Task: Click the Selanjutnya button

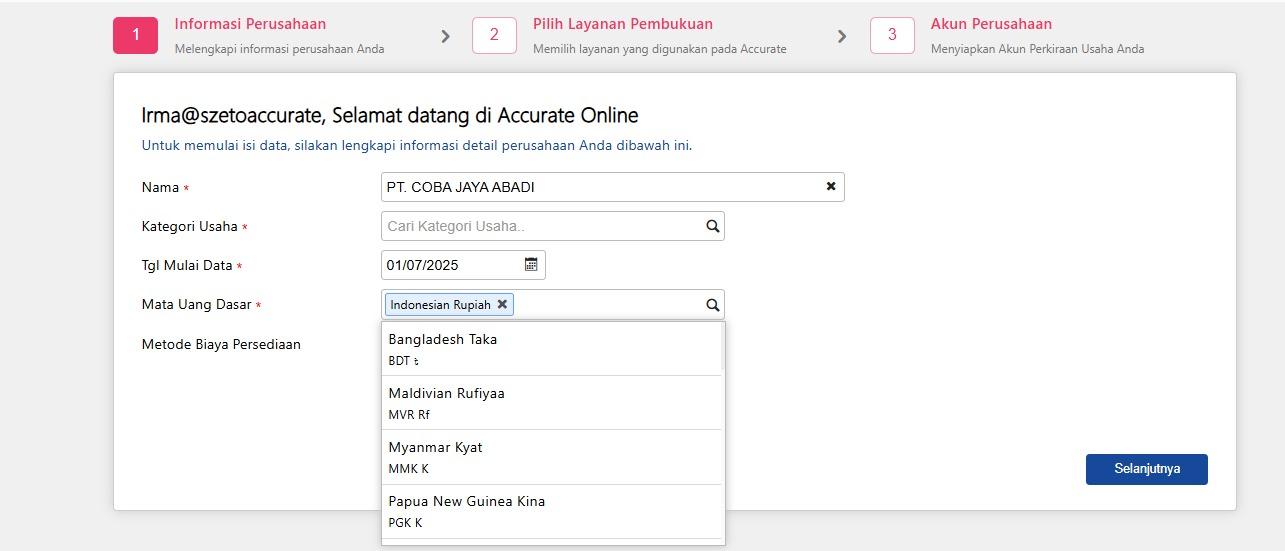Action: pyautogui.click(x=1147, y=469)
